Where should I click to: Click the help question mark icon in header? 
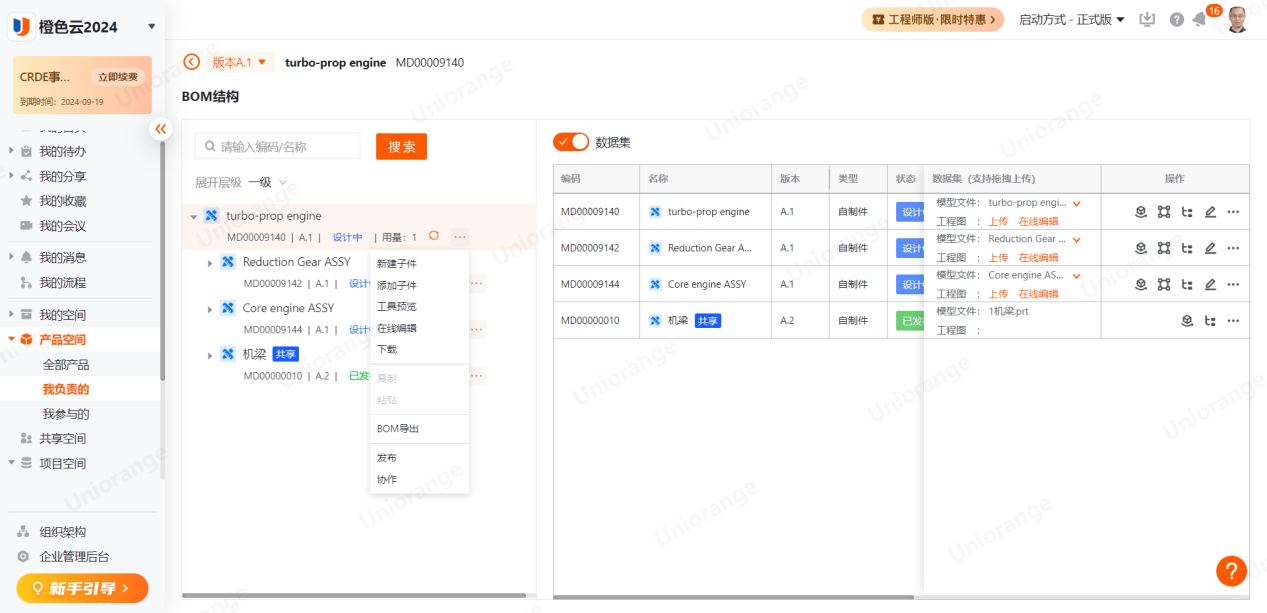1177,20
